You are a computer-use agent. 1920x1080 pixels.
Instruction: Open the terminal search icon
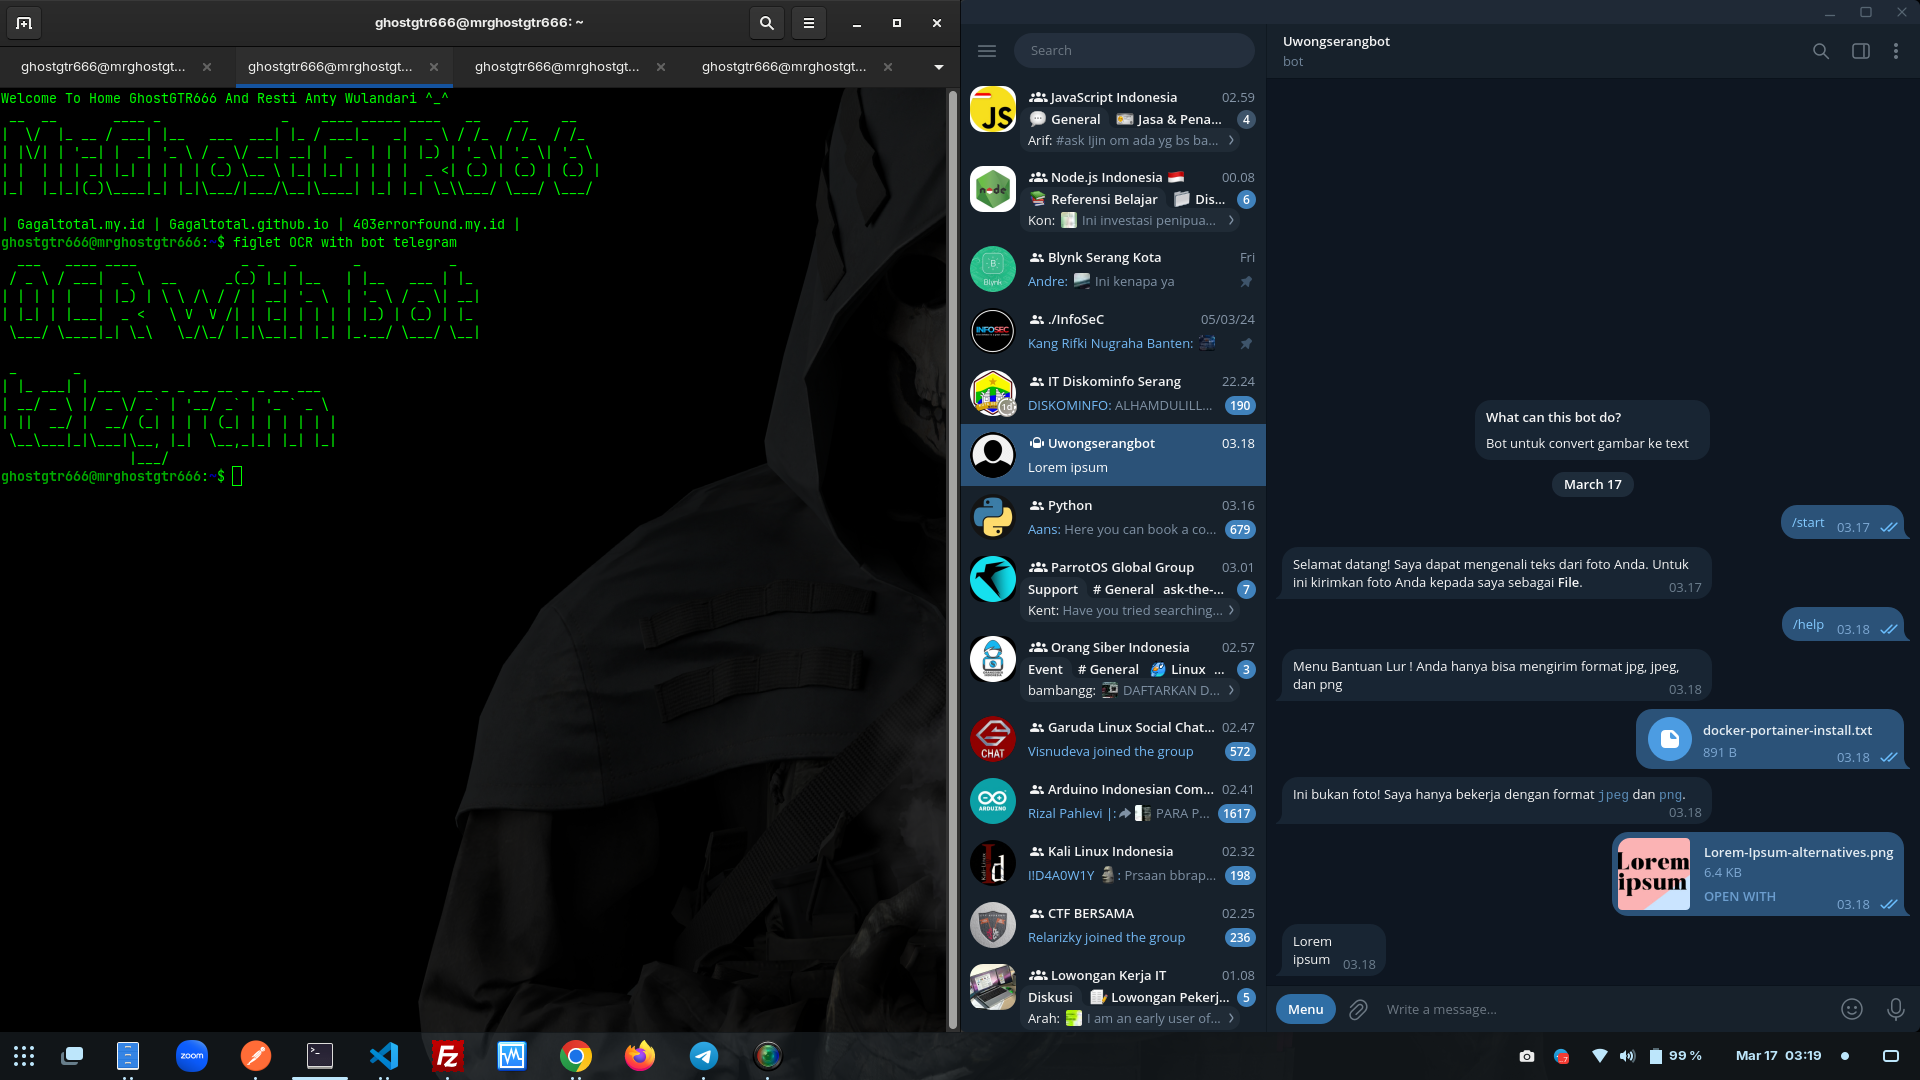pos(766,23)
